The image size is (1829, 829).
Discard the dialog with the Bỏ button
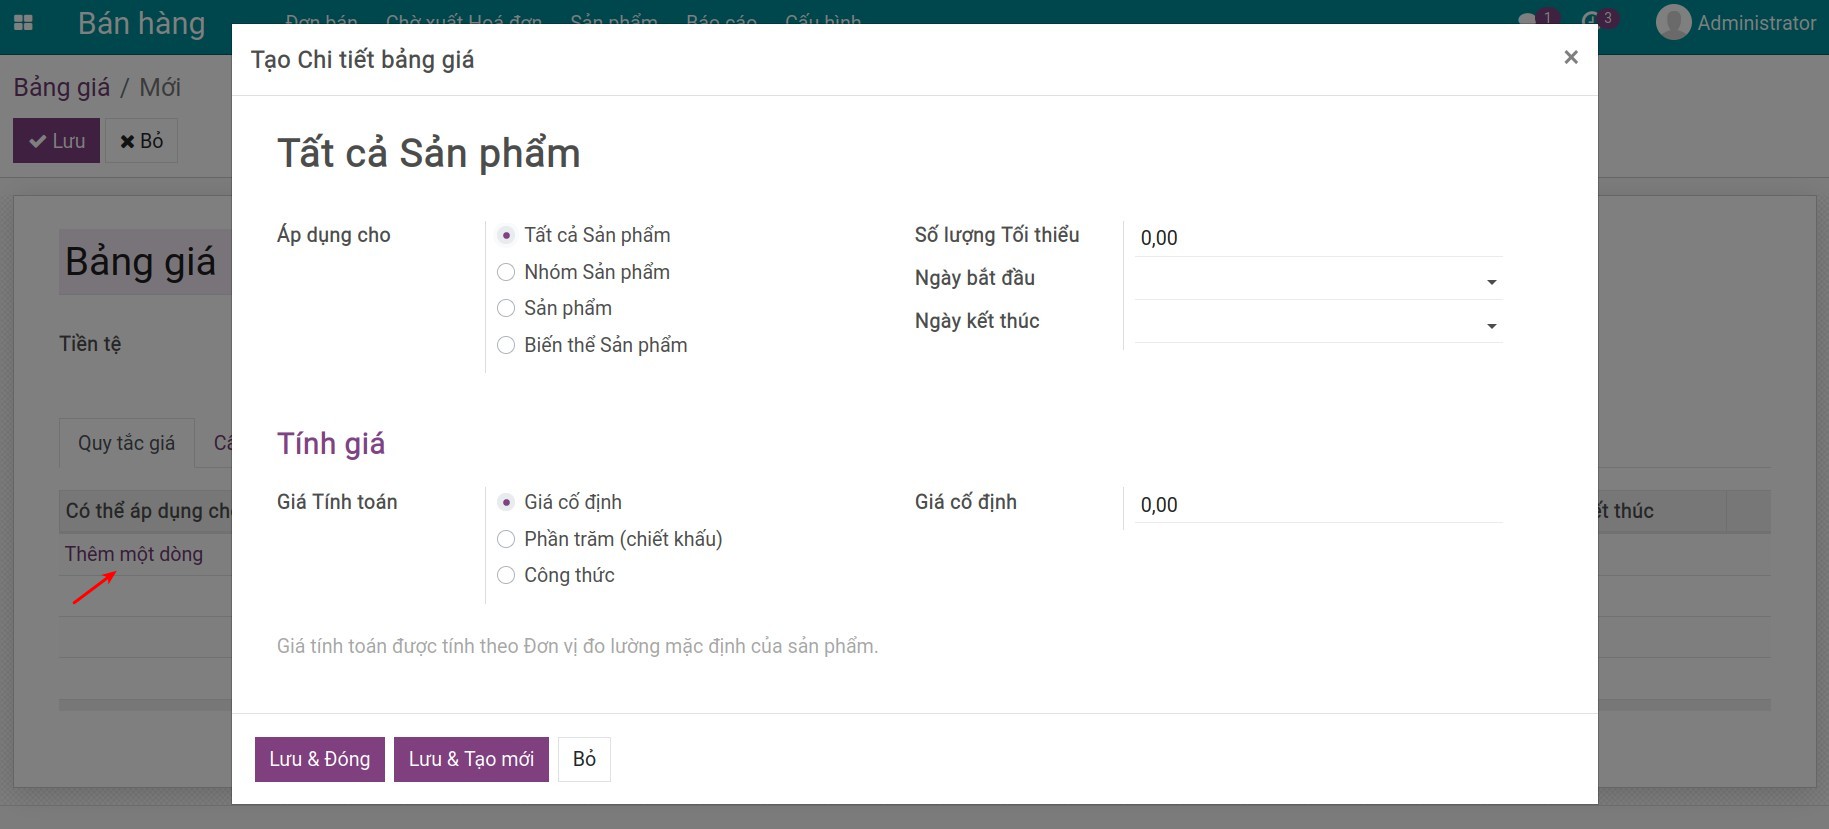584,759
